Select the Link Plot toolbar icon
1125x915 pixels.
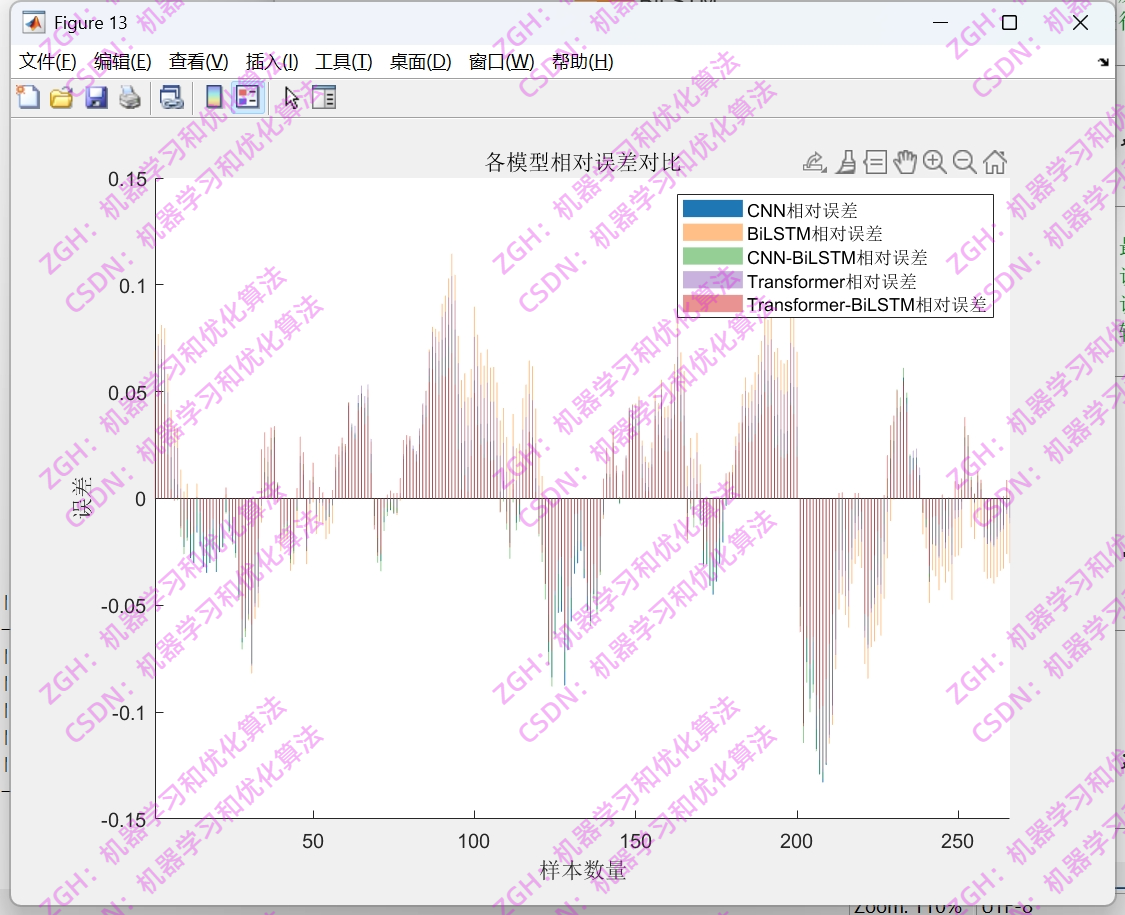click(170, 97)
